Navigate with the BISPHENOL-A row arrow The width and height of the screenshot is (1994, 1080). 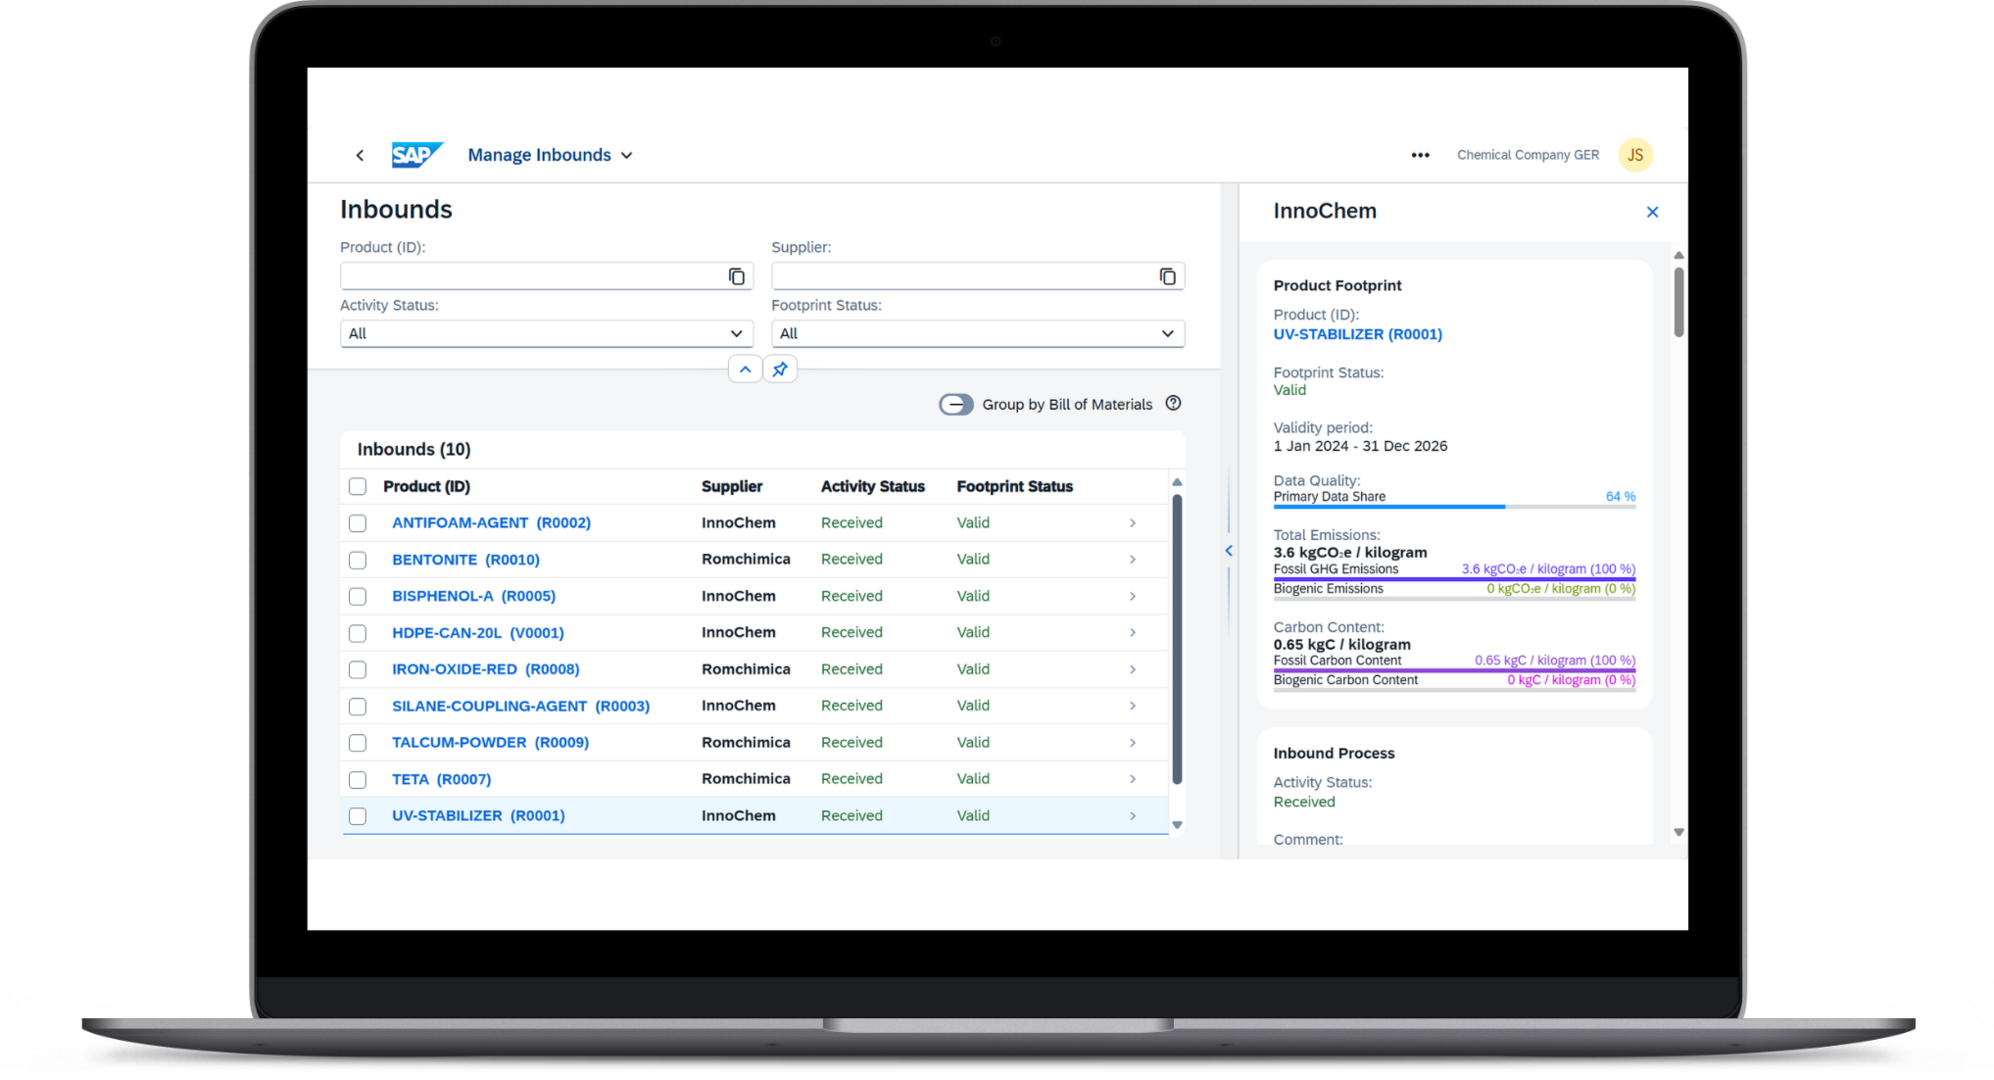(1132, 596)
